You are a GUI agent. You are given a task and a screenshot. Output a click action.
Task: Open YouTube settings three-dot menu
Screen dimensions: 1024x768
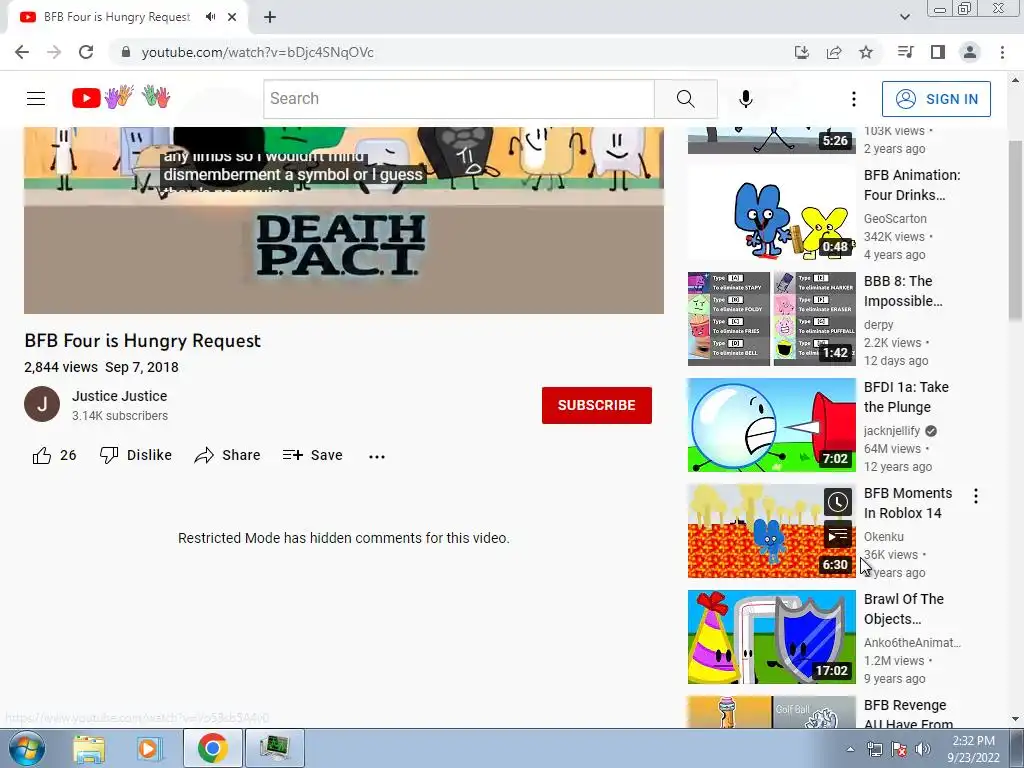coord(854,99)
